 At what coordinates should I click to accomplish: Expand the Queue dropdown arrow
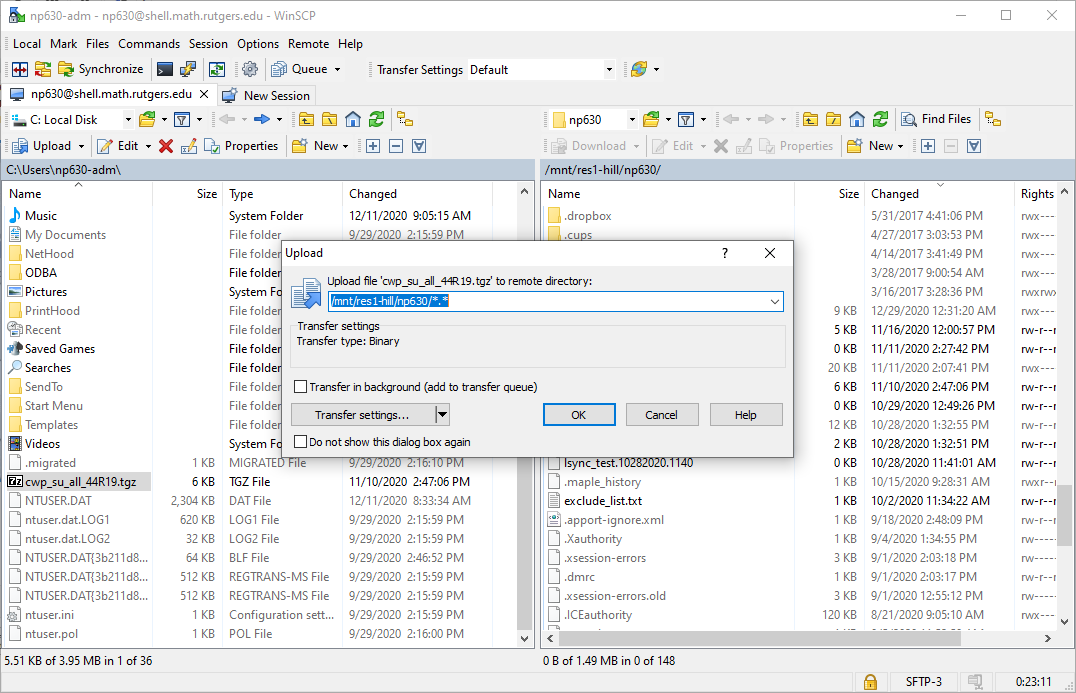337,69
